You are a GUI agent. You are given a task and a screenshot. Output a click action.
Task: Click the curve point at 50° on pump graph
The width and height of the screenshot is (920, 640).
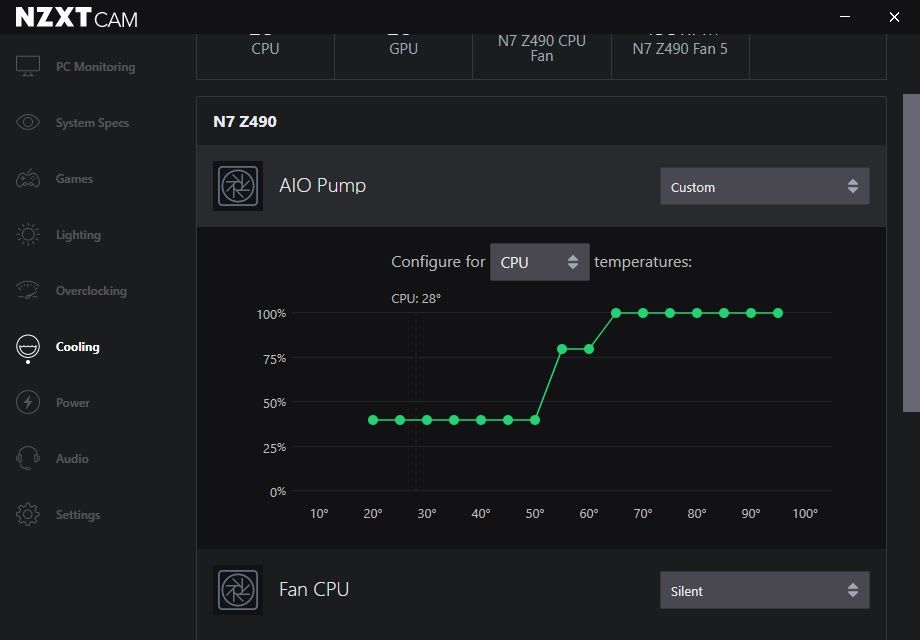pyautogui.click(x=535, y=420)
